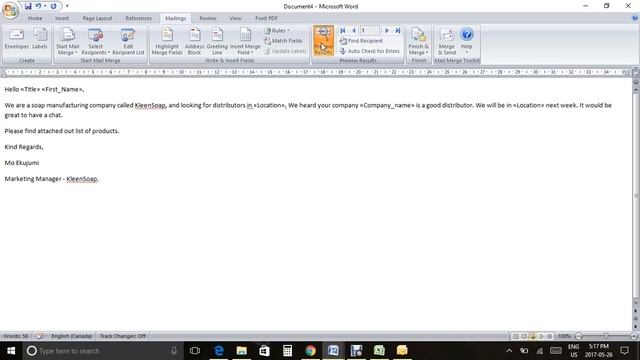Show hidden system tray icons
The width and height of the screenshot is (640, 360).
(509, 351)
